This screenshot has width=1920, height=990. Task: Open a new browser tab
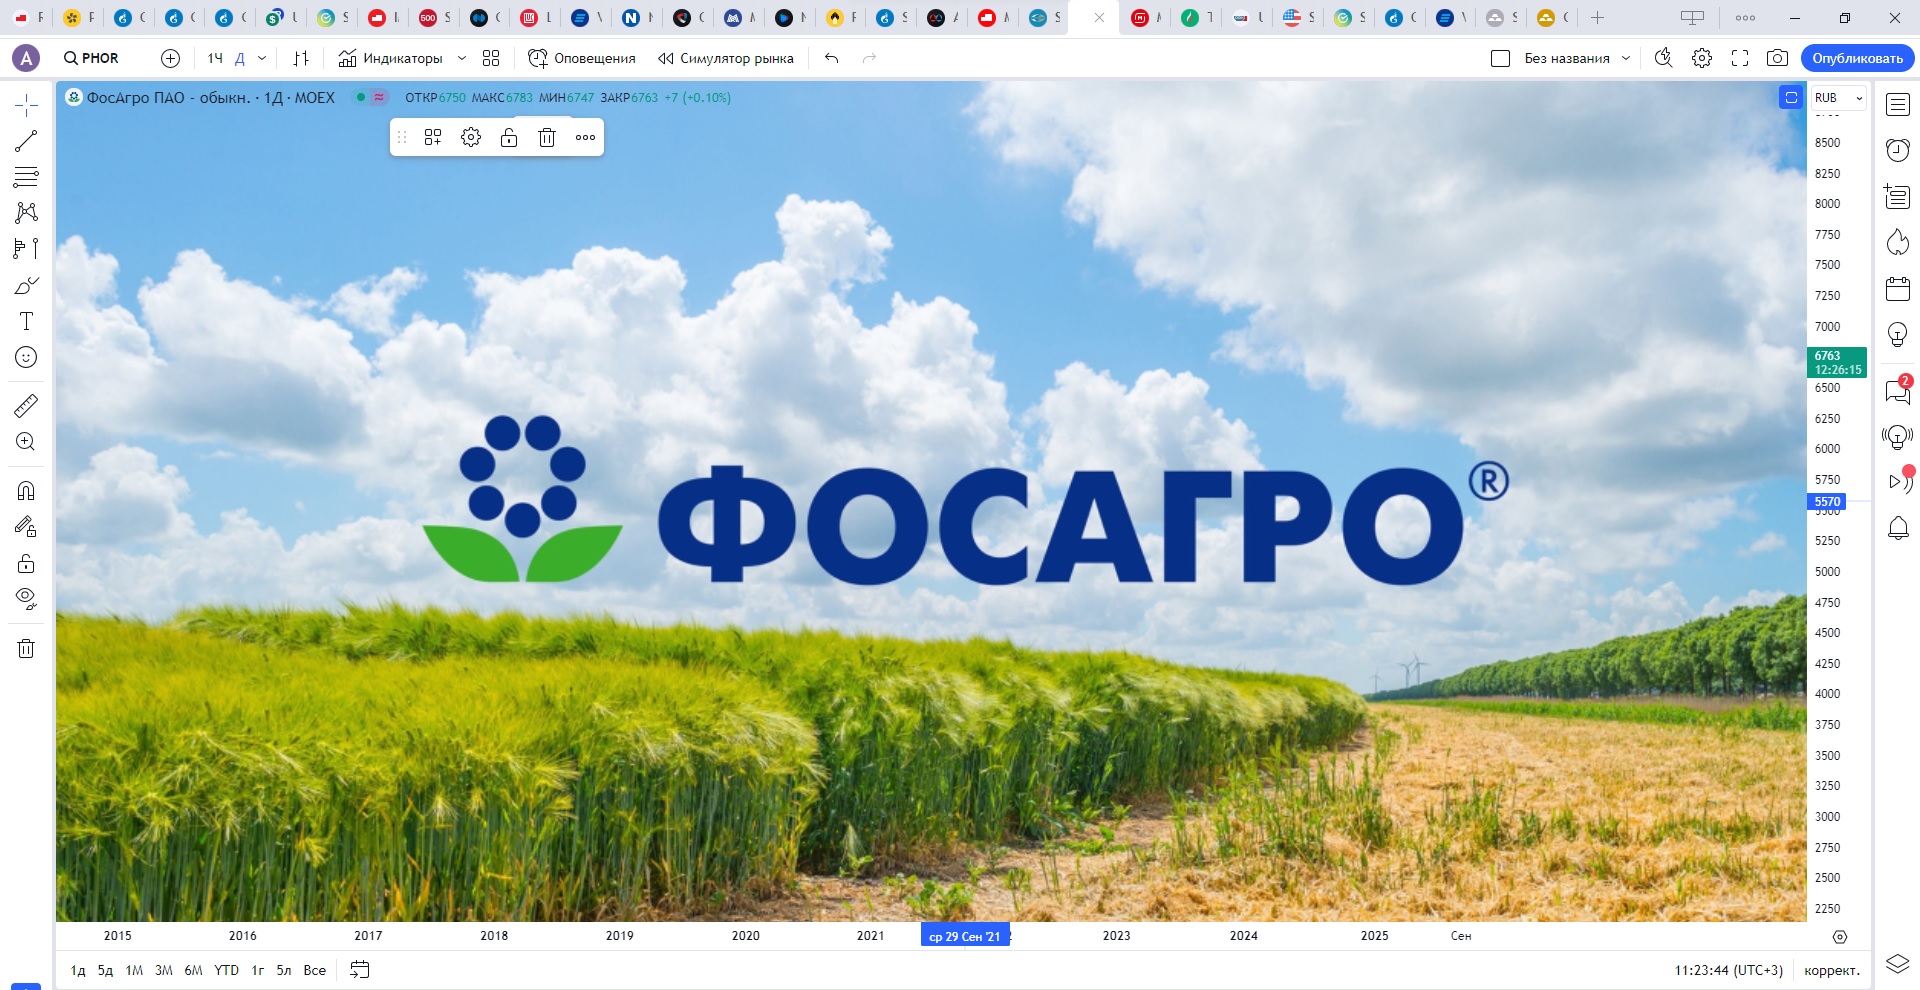(1597, 17)
